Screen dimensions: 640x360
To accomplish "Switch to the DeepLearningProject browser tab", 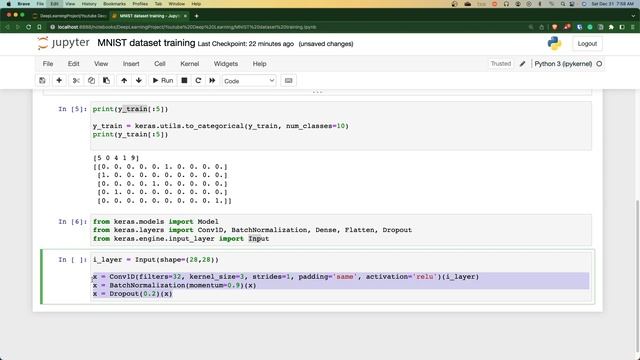I will click(x=69, y=16).
